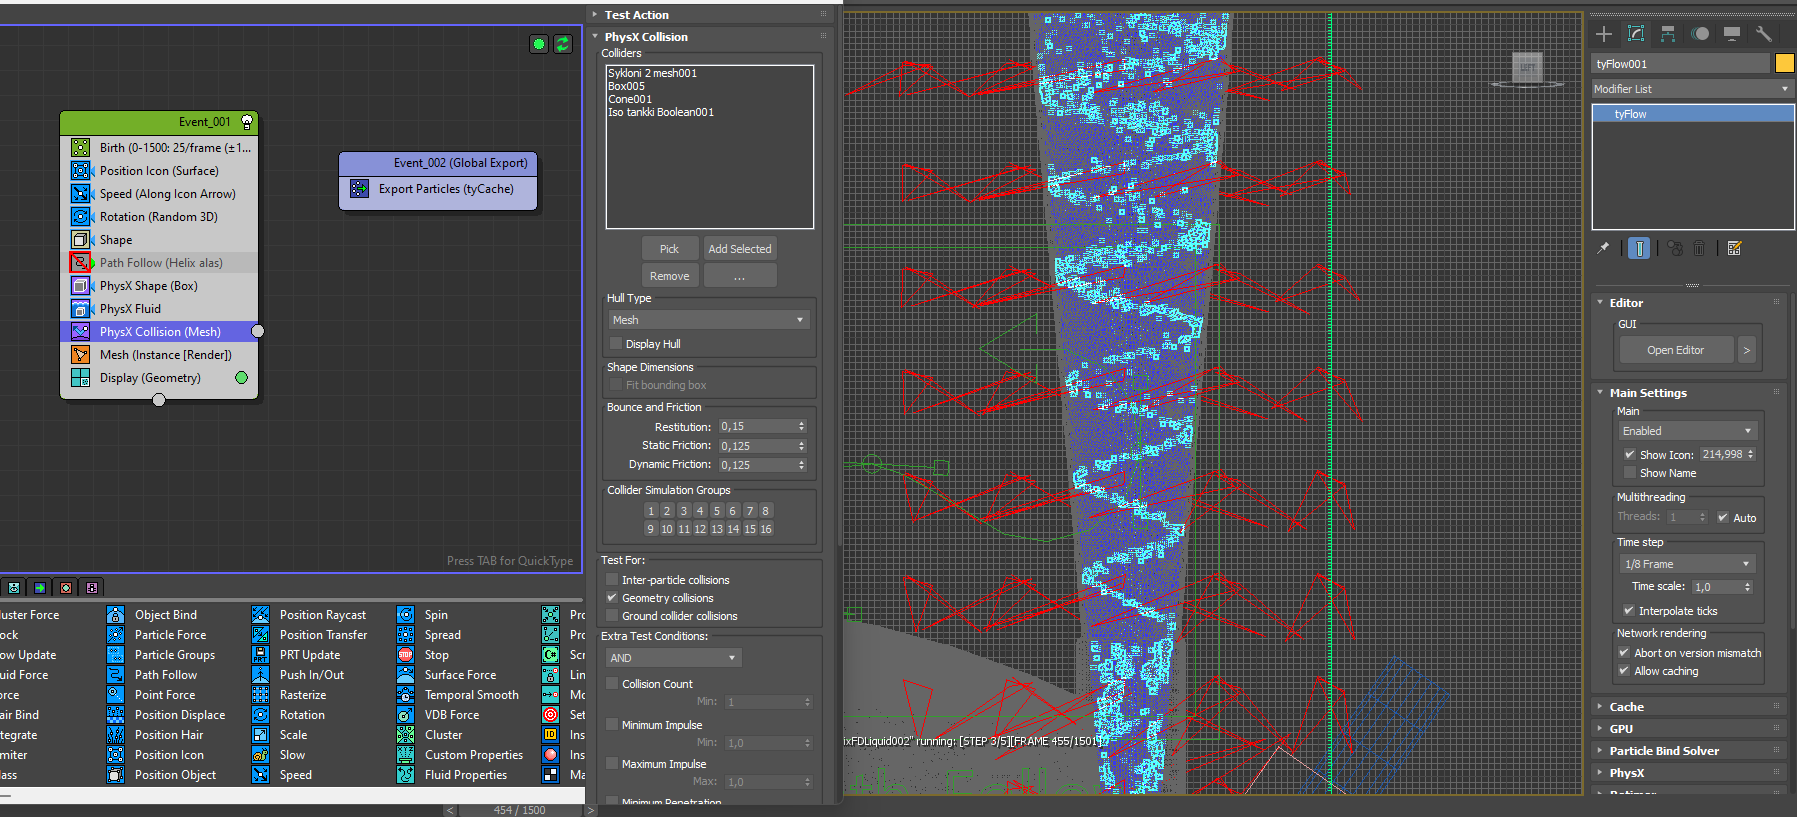Image resolution: width=1797 pixels, height=817 pixels.
Task: Toggle Show Icon checkbox
Action: click(1630, 455)
